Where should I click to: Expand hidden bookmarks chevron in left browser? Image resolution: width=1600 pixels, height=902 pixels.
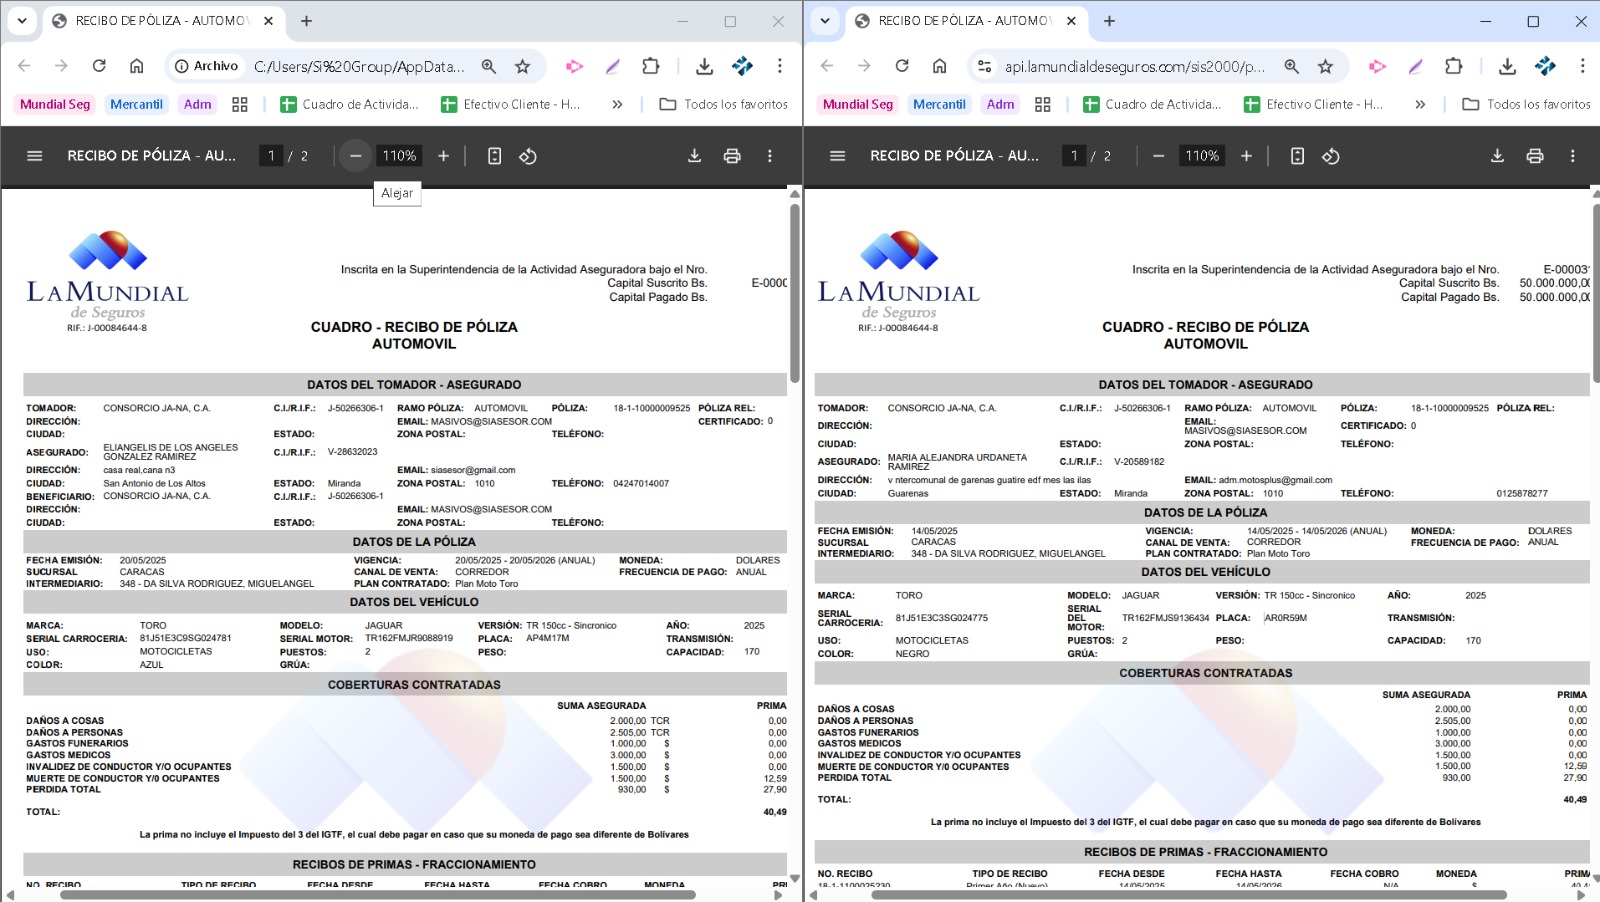617,104
